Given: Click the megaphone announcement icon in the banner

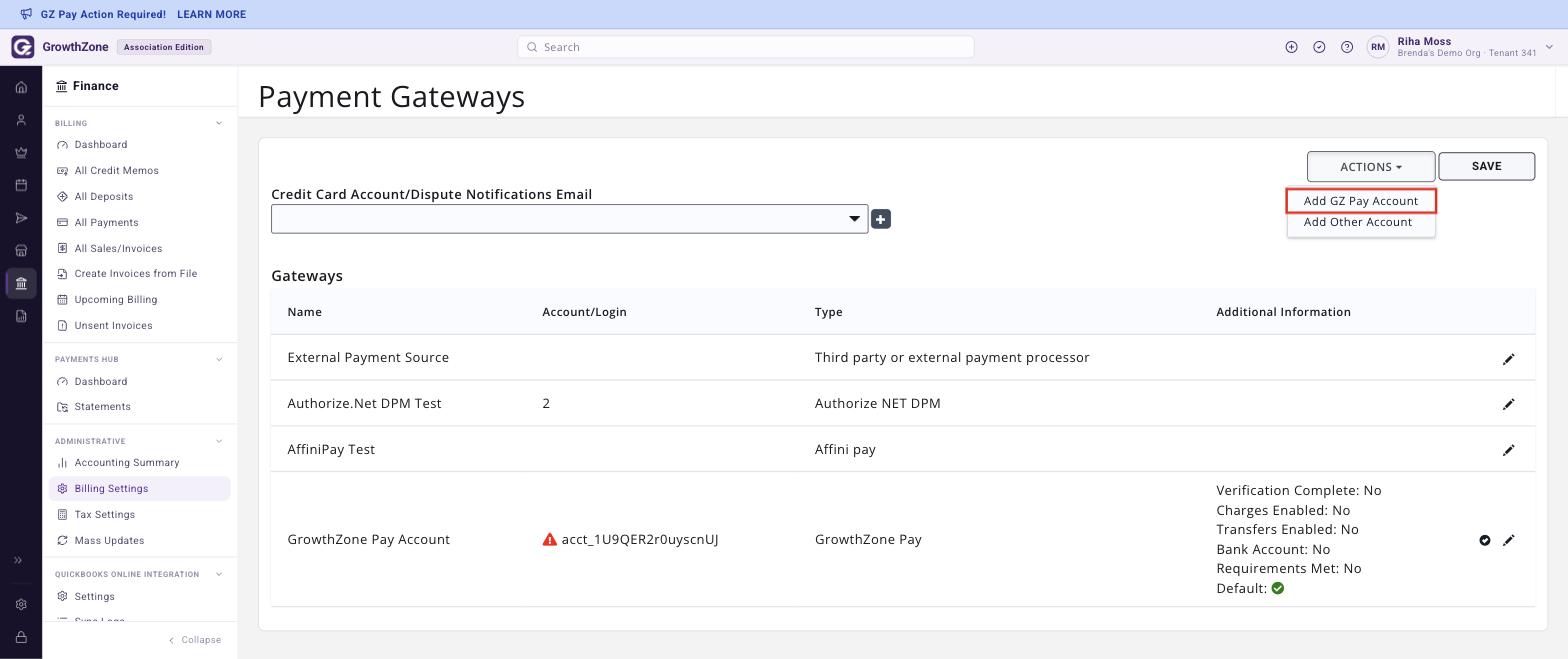Looking at the screenshot, I should pos(27,14).
